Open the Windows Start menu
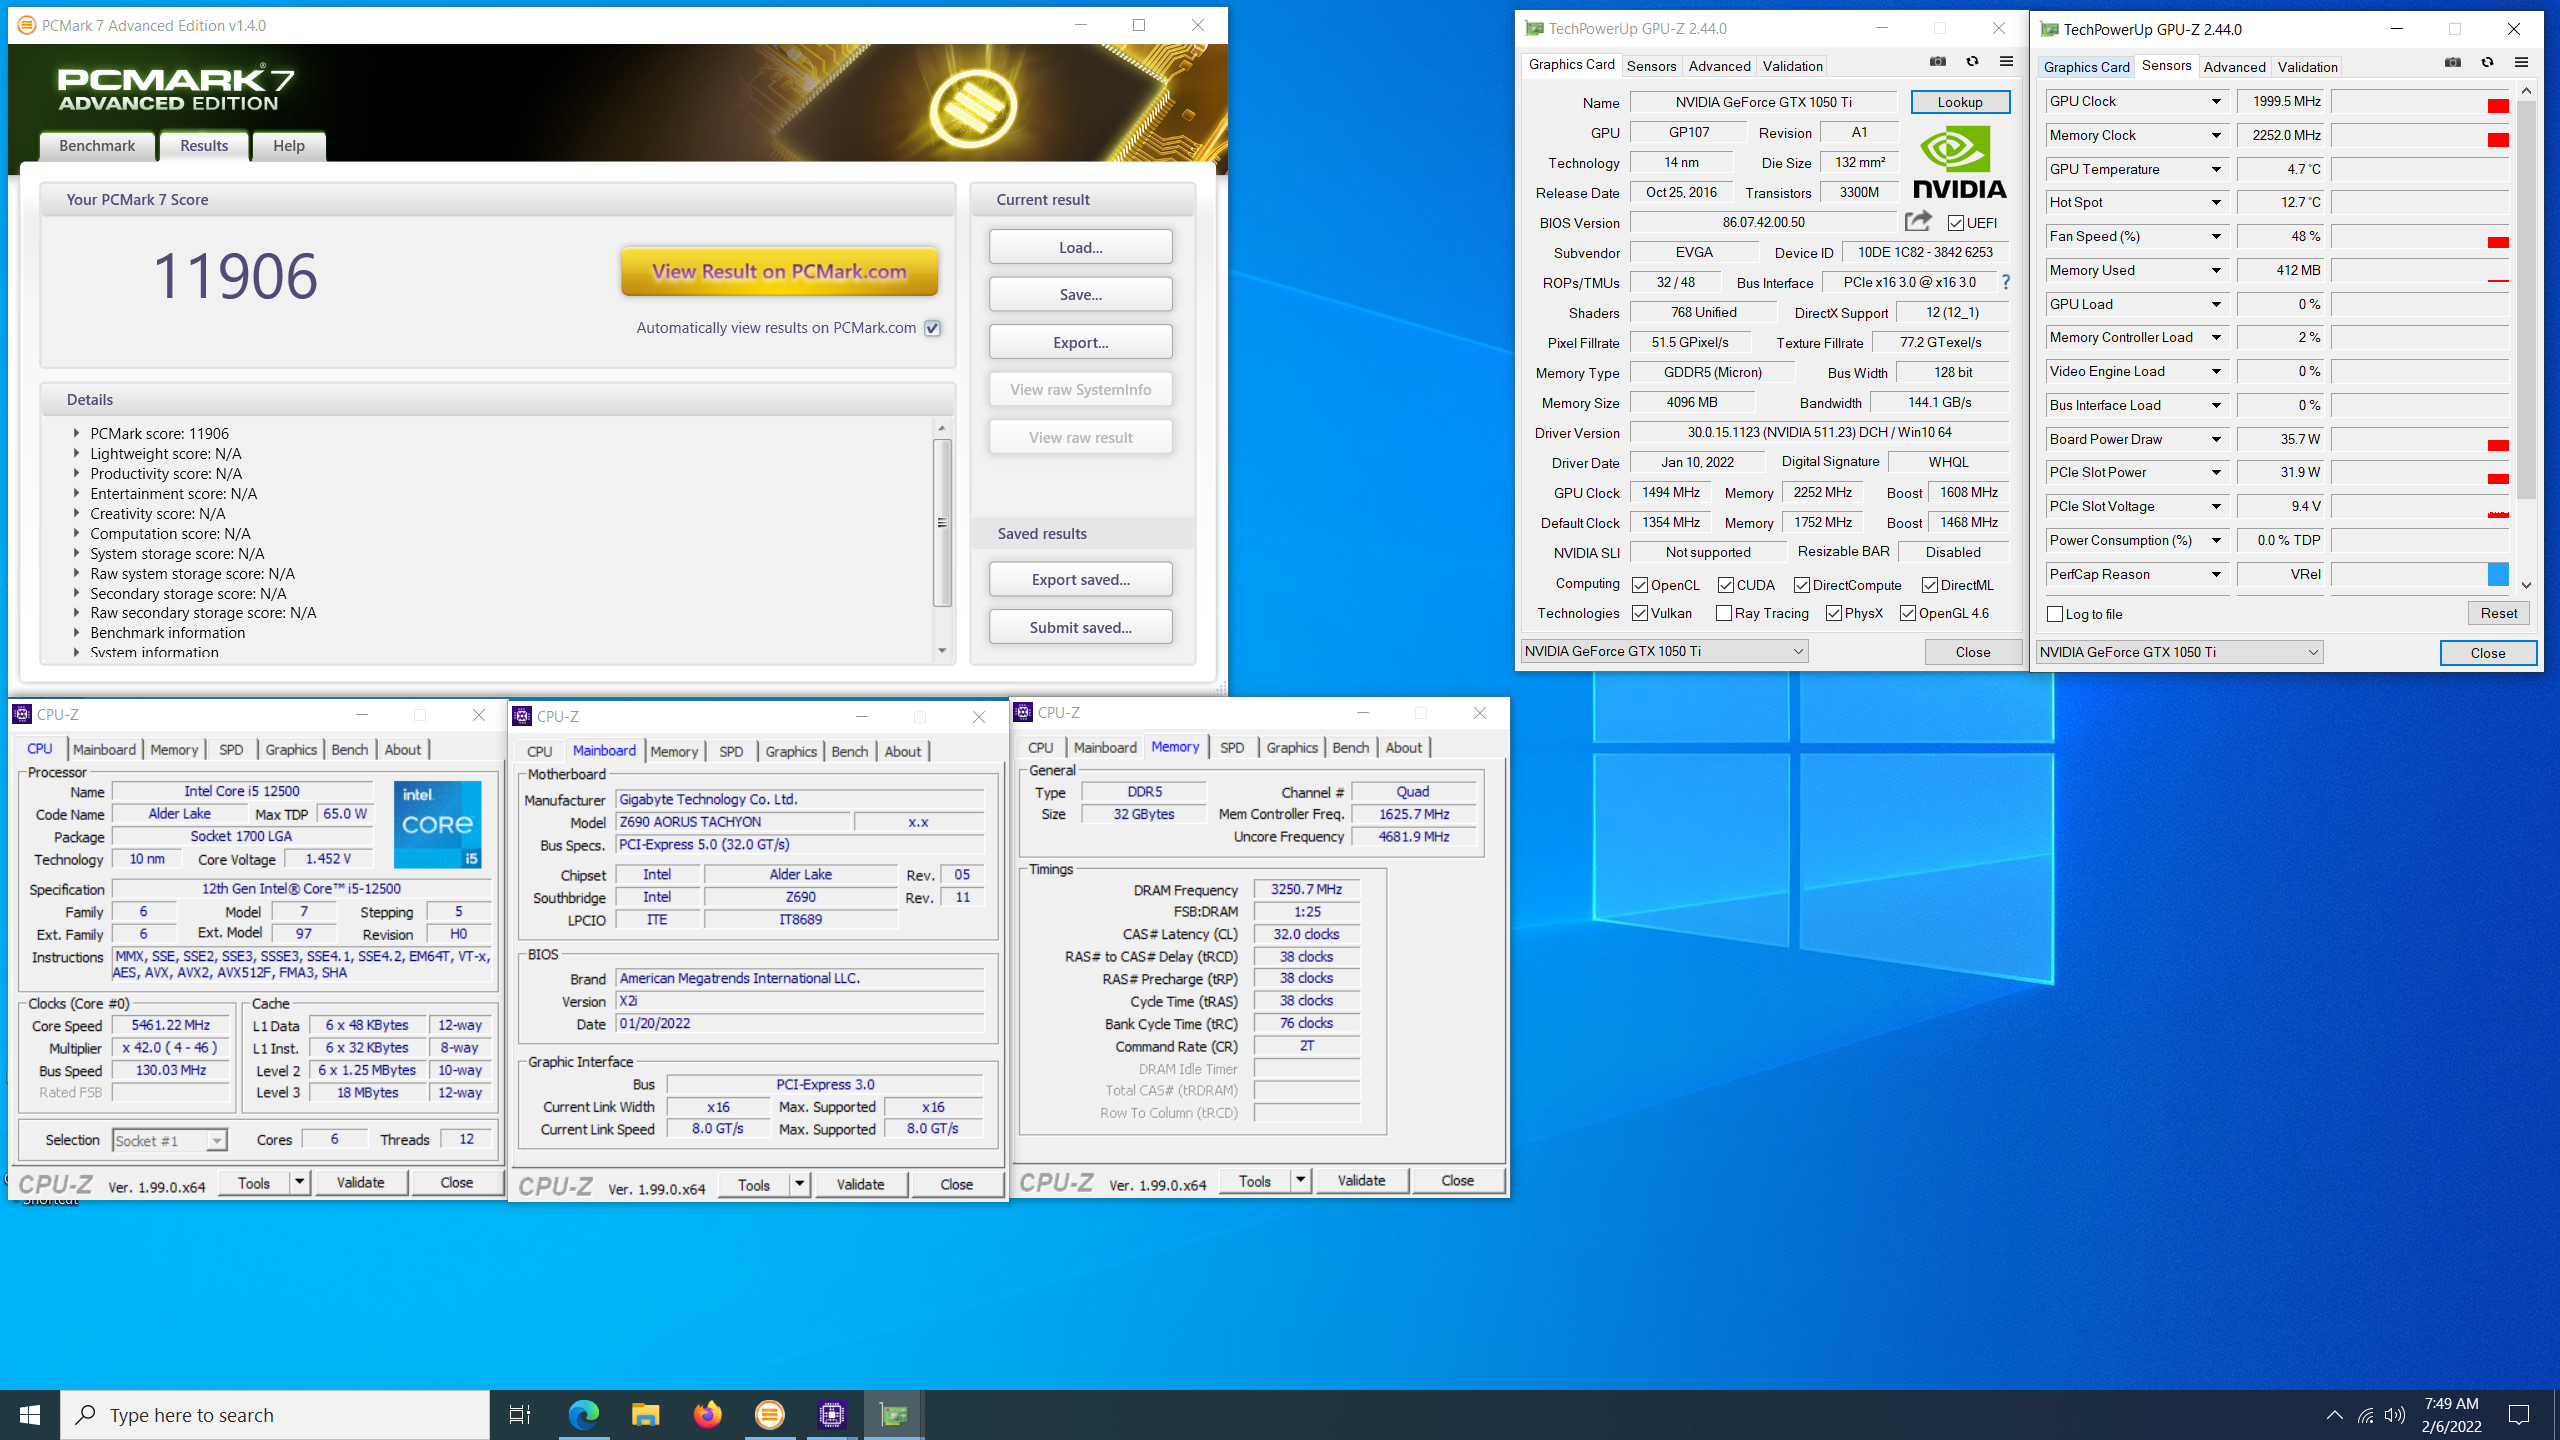The height and width of the screenshot is (1440, 2560). (30, 1415)
